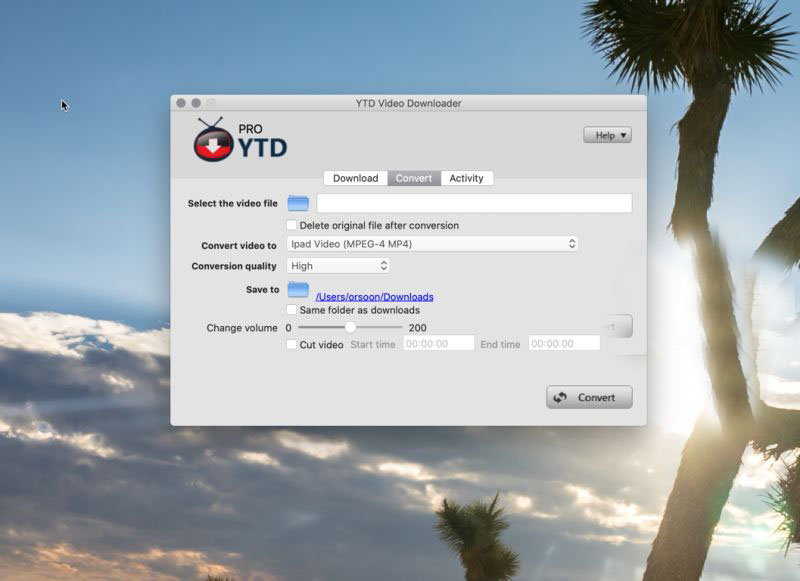The width and height of the screenshot is (800, 581).
Task: Enable Delete original file after conversion
Action: pyautogui.click(x=291, y=225)
